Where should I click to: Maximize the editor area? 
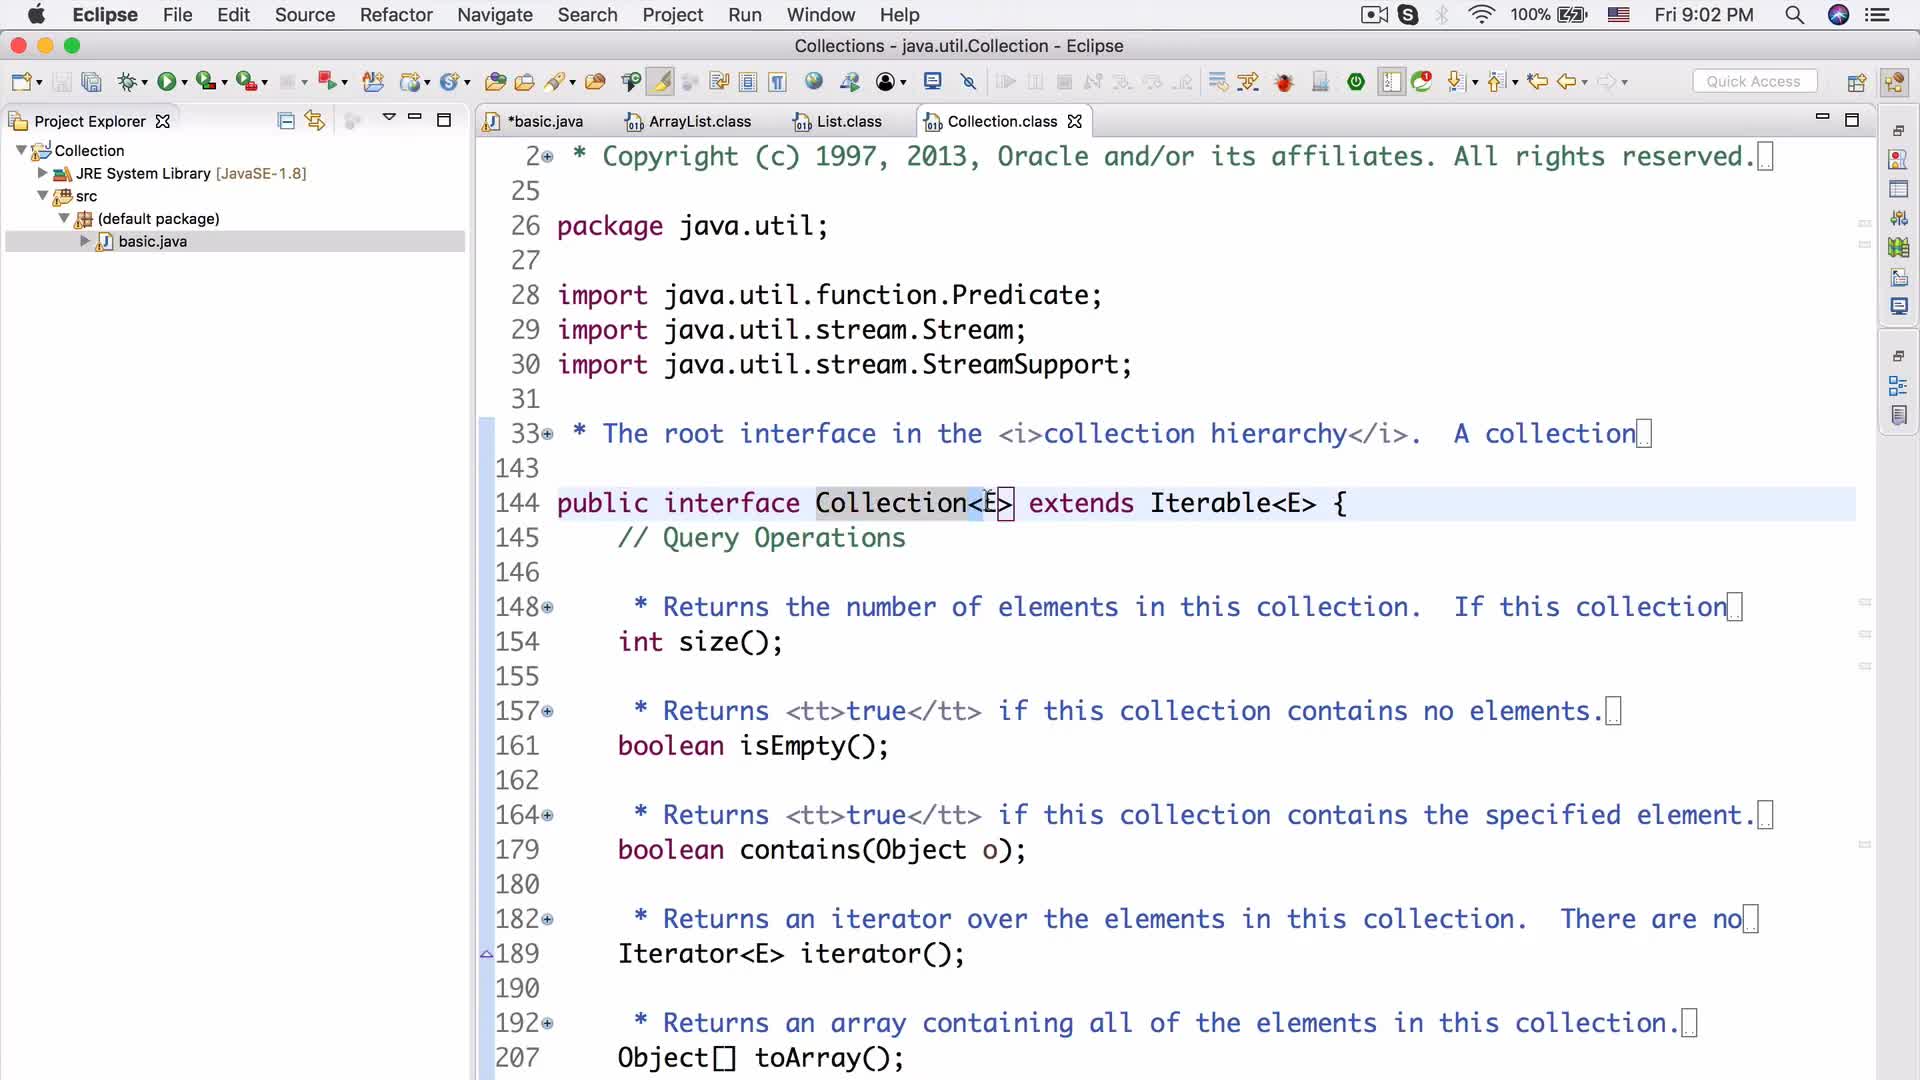point(1852,120)
